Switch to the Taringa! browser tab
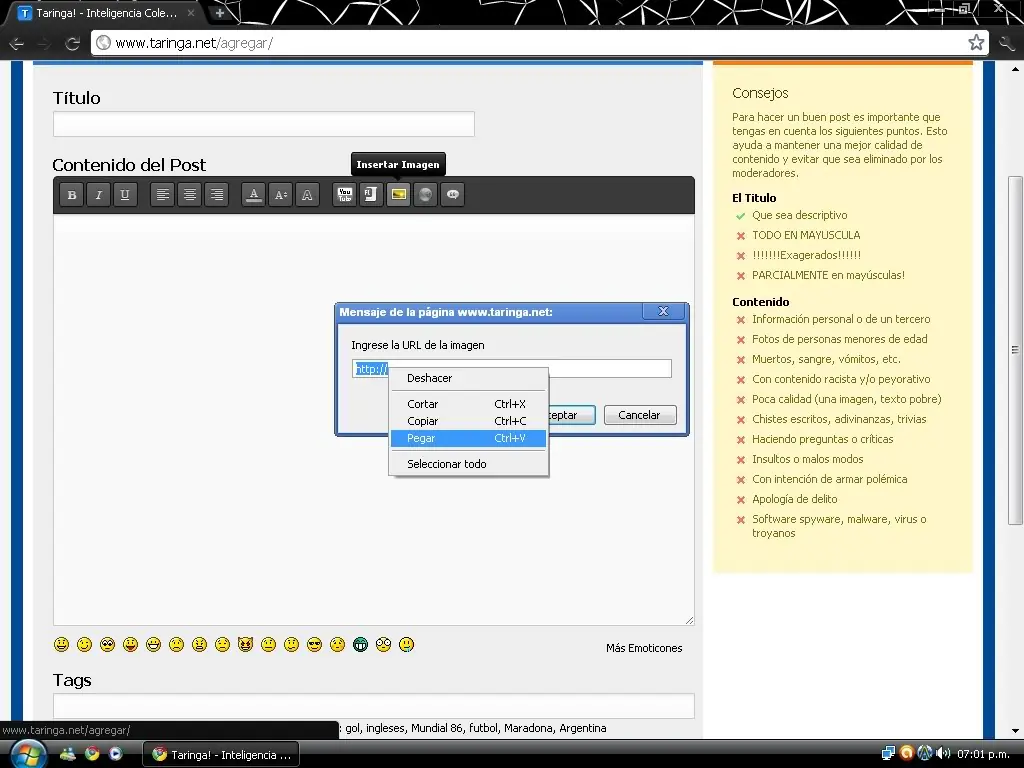The image size is (1024, 768). click(x=104, y=13)
